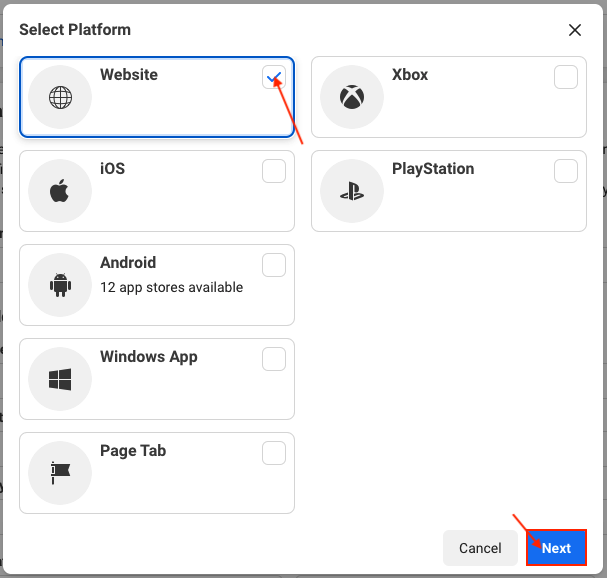The image size is (607, 578).
Task: Select the PlayStation label text
Action: pyautogui.click(x=433, y=169)
